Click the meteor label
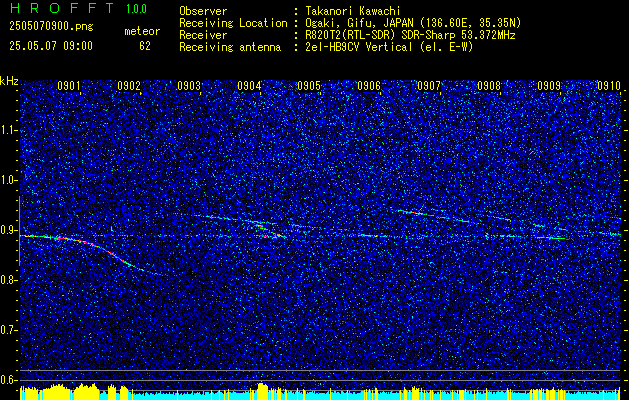The height and width of the screenshot is (400, 629). tap(142, 31)
